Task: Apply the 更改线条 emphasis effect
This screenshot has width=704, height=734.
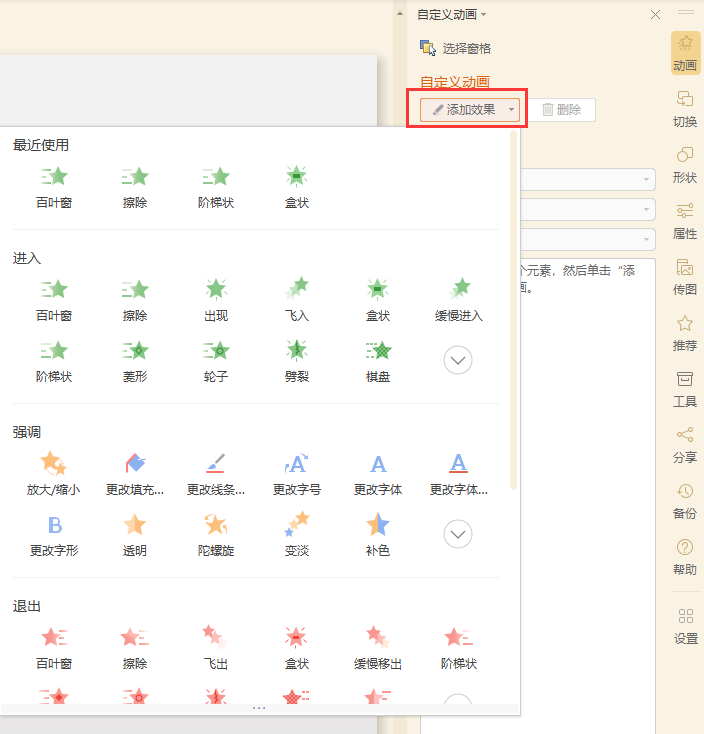Action: pos(216,474)
